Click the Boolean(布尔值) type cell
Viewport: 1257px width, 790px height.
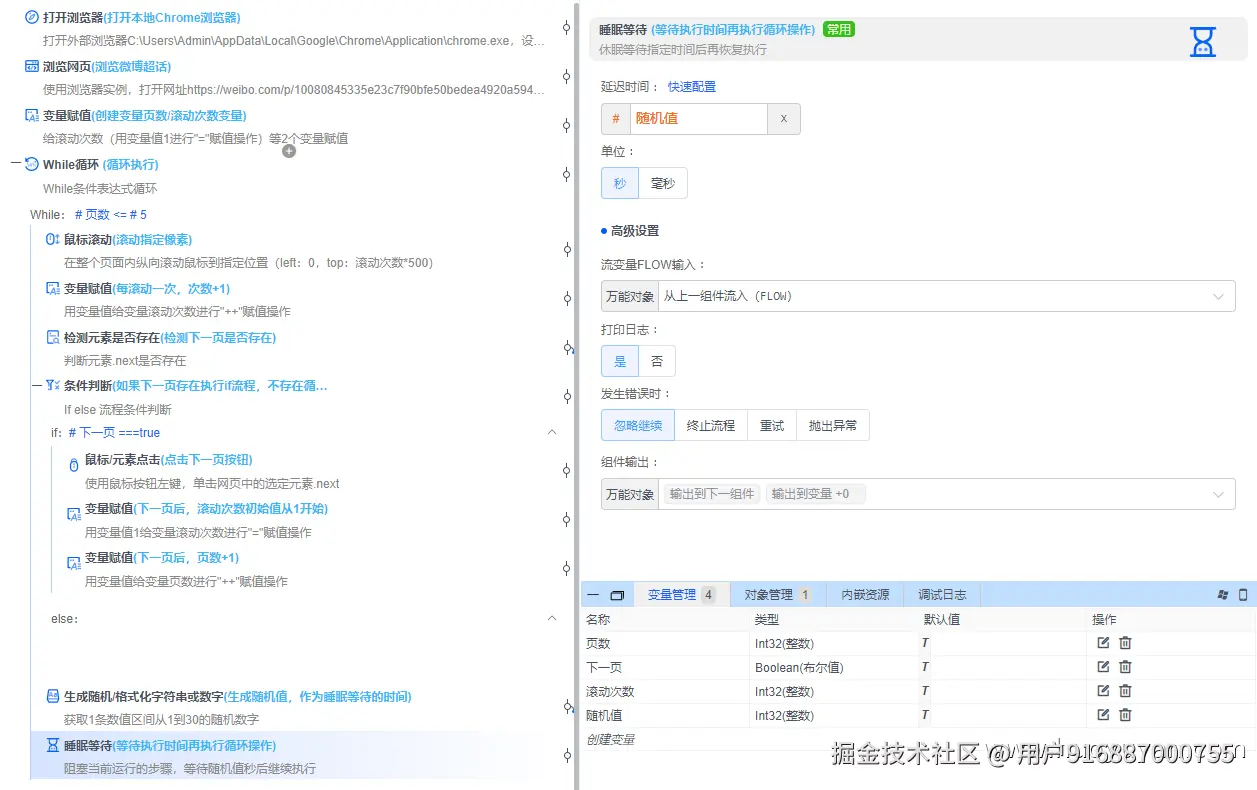tap(836, 667)
